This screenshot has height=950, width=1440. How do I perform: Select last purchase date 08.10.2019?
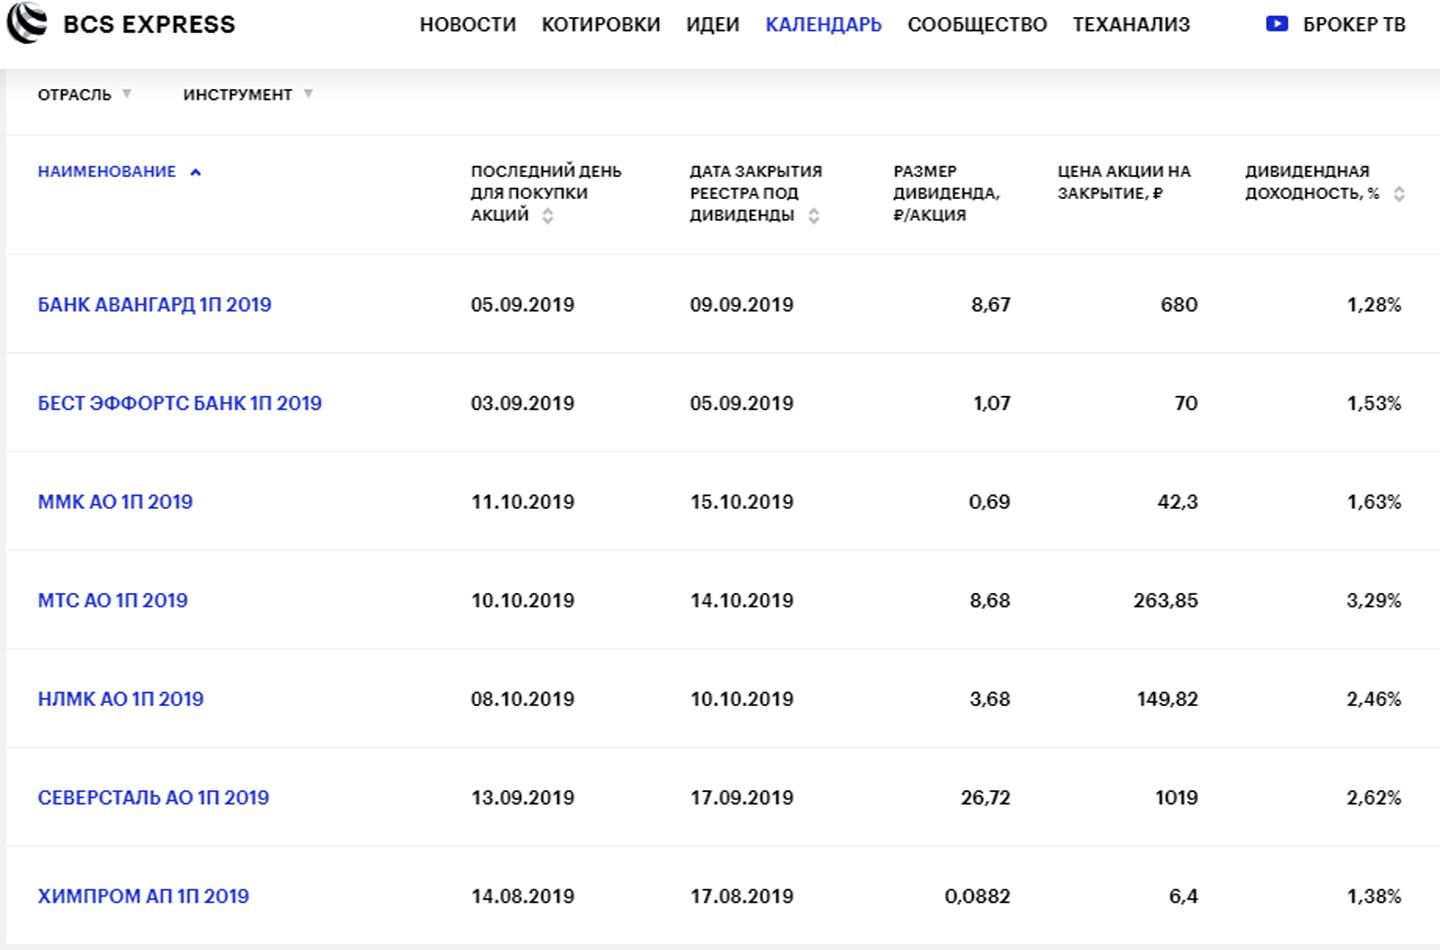[523, 699]
